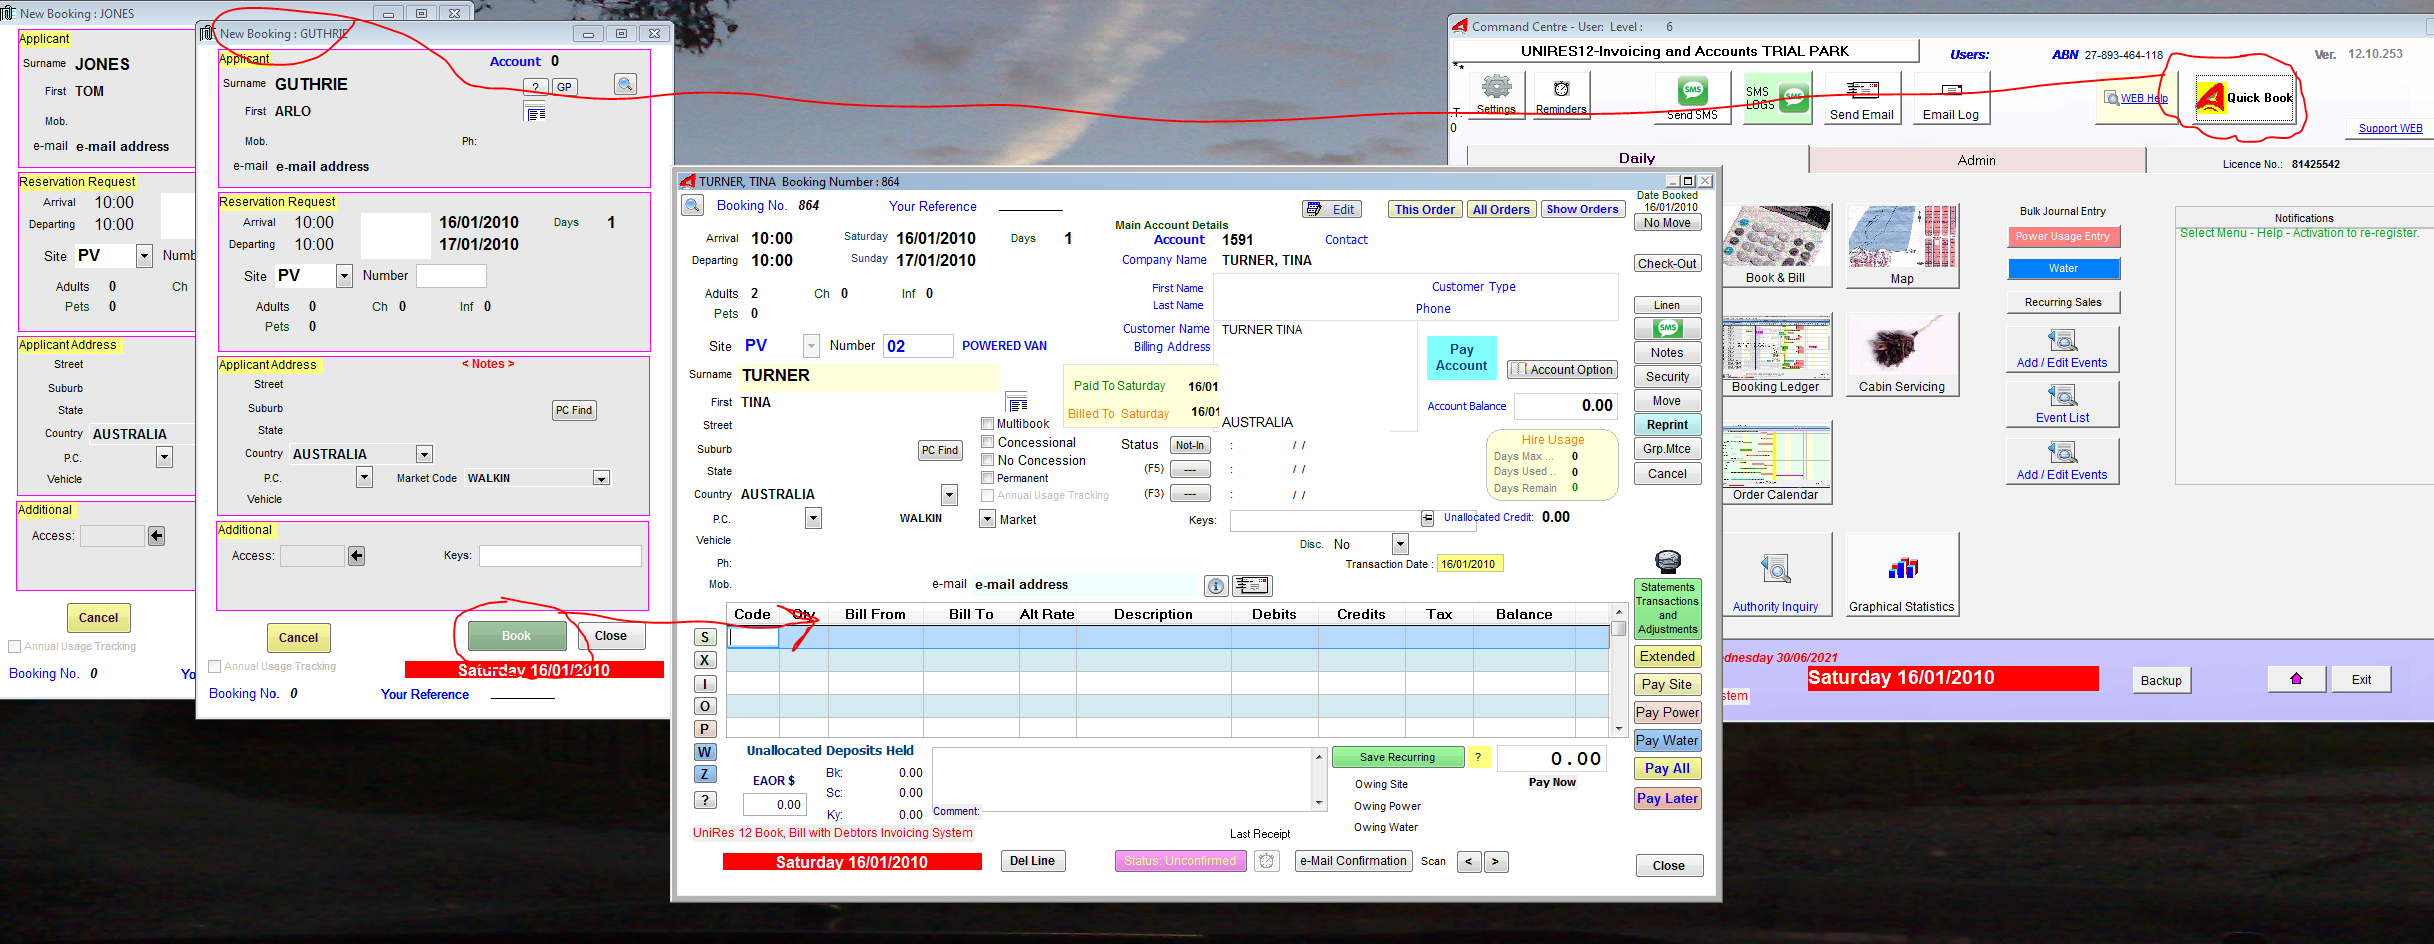This screenshot has width=2434, height=944.
Task: Click magnifier search icon in GUTHRIE window
Action: click(625, 84)
